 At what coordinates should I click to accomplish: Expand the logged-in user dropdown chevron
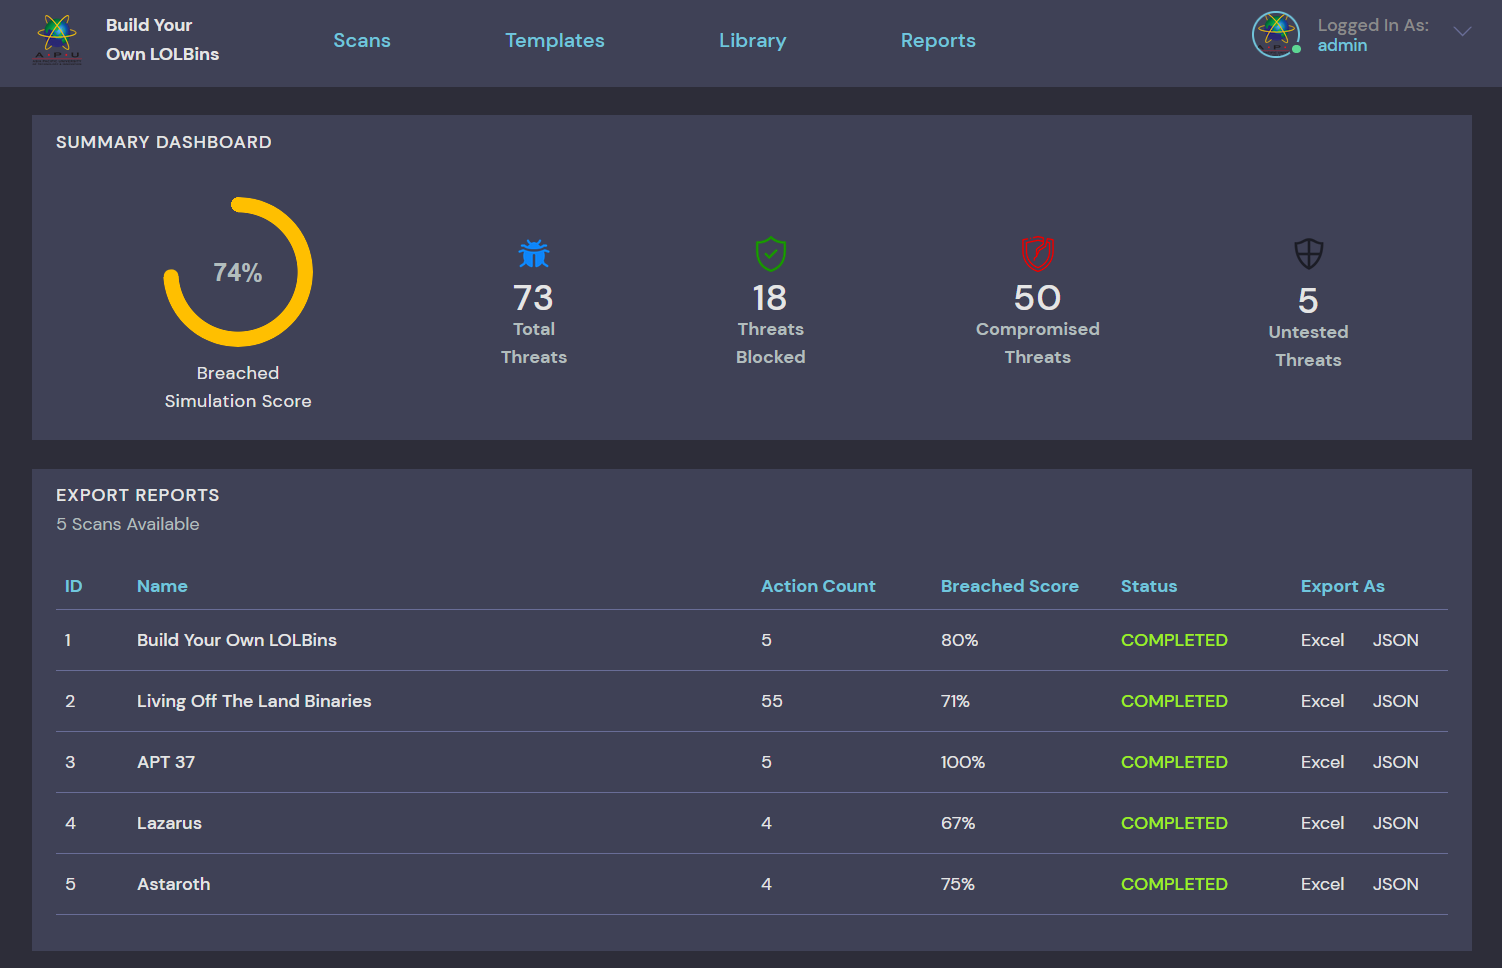point(1462,32)
